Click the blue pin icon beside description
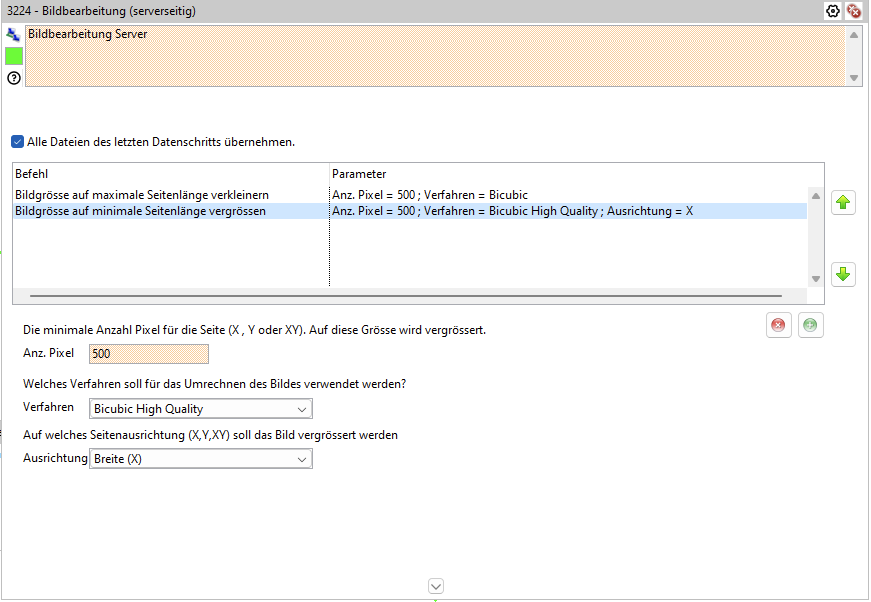The width and height of the screenshot is (871, 602). coord(13,34)
